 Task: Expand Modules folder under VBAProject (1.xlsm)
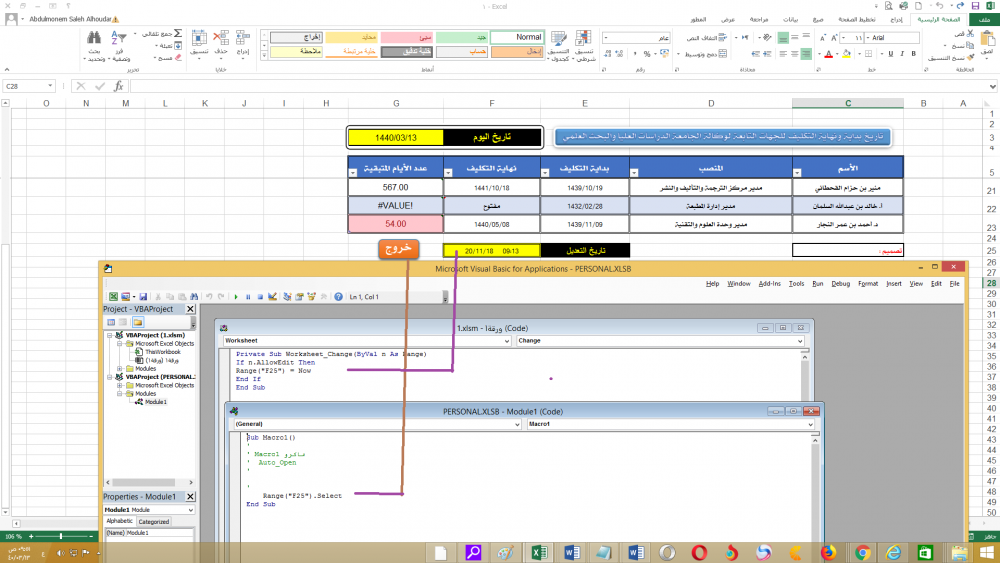[119, 369]
